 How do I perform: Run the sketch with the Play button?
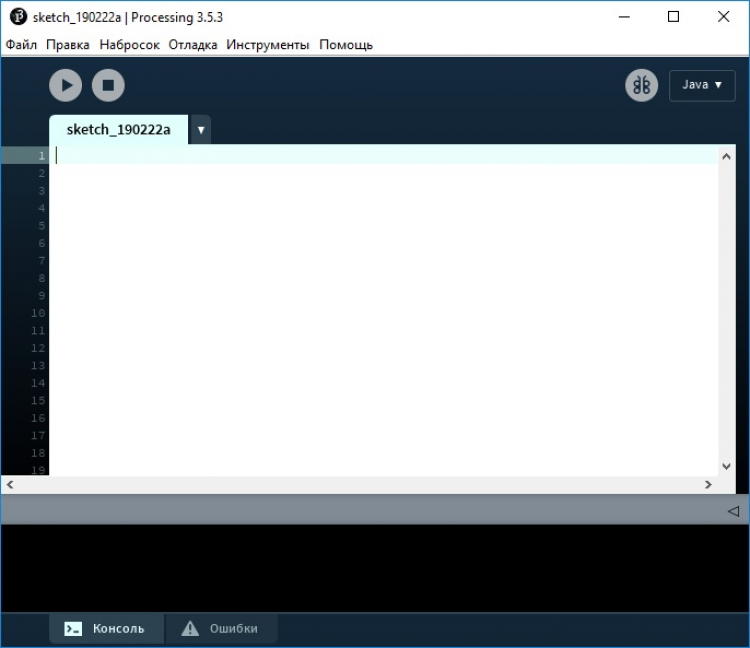pos(66,85)
